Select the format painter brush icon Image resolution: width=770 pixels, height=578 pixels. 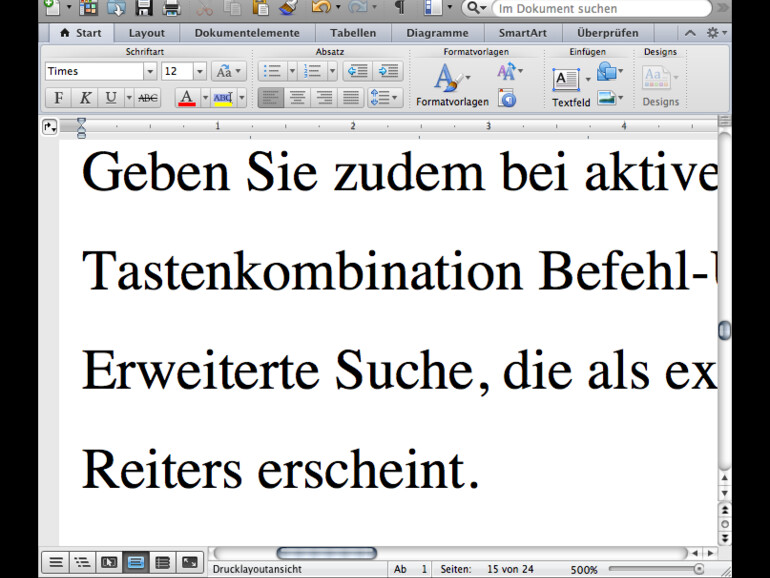point(288,7)
